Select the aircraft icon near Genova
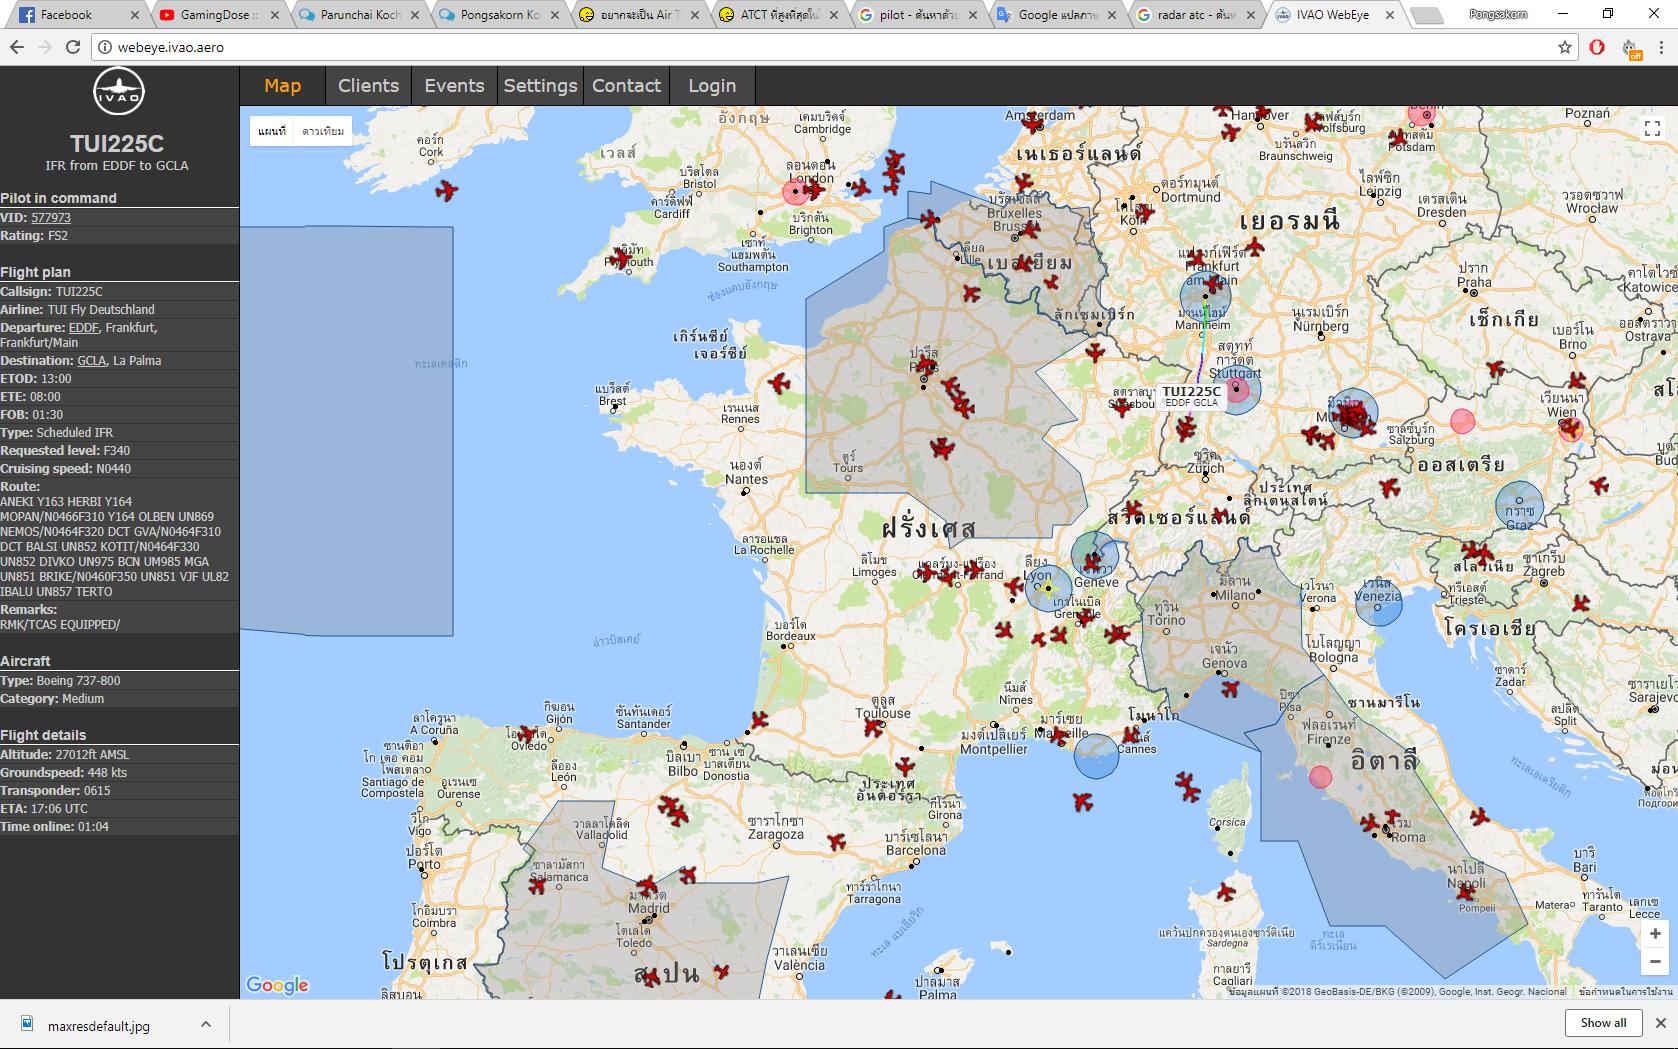 click(x=1230, y=688)
